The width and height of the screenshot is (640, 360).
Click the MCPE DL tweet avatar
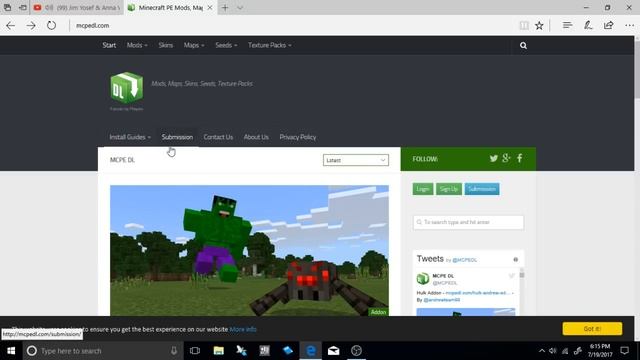click(x=422, y=279)
